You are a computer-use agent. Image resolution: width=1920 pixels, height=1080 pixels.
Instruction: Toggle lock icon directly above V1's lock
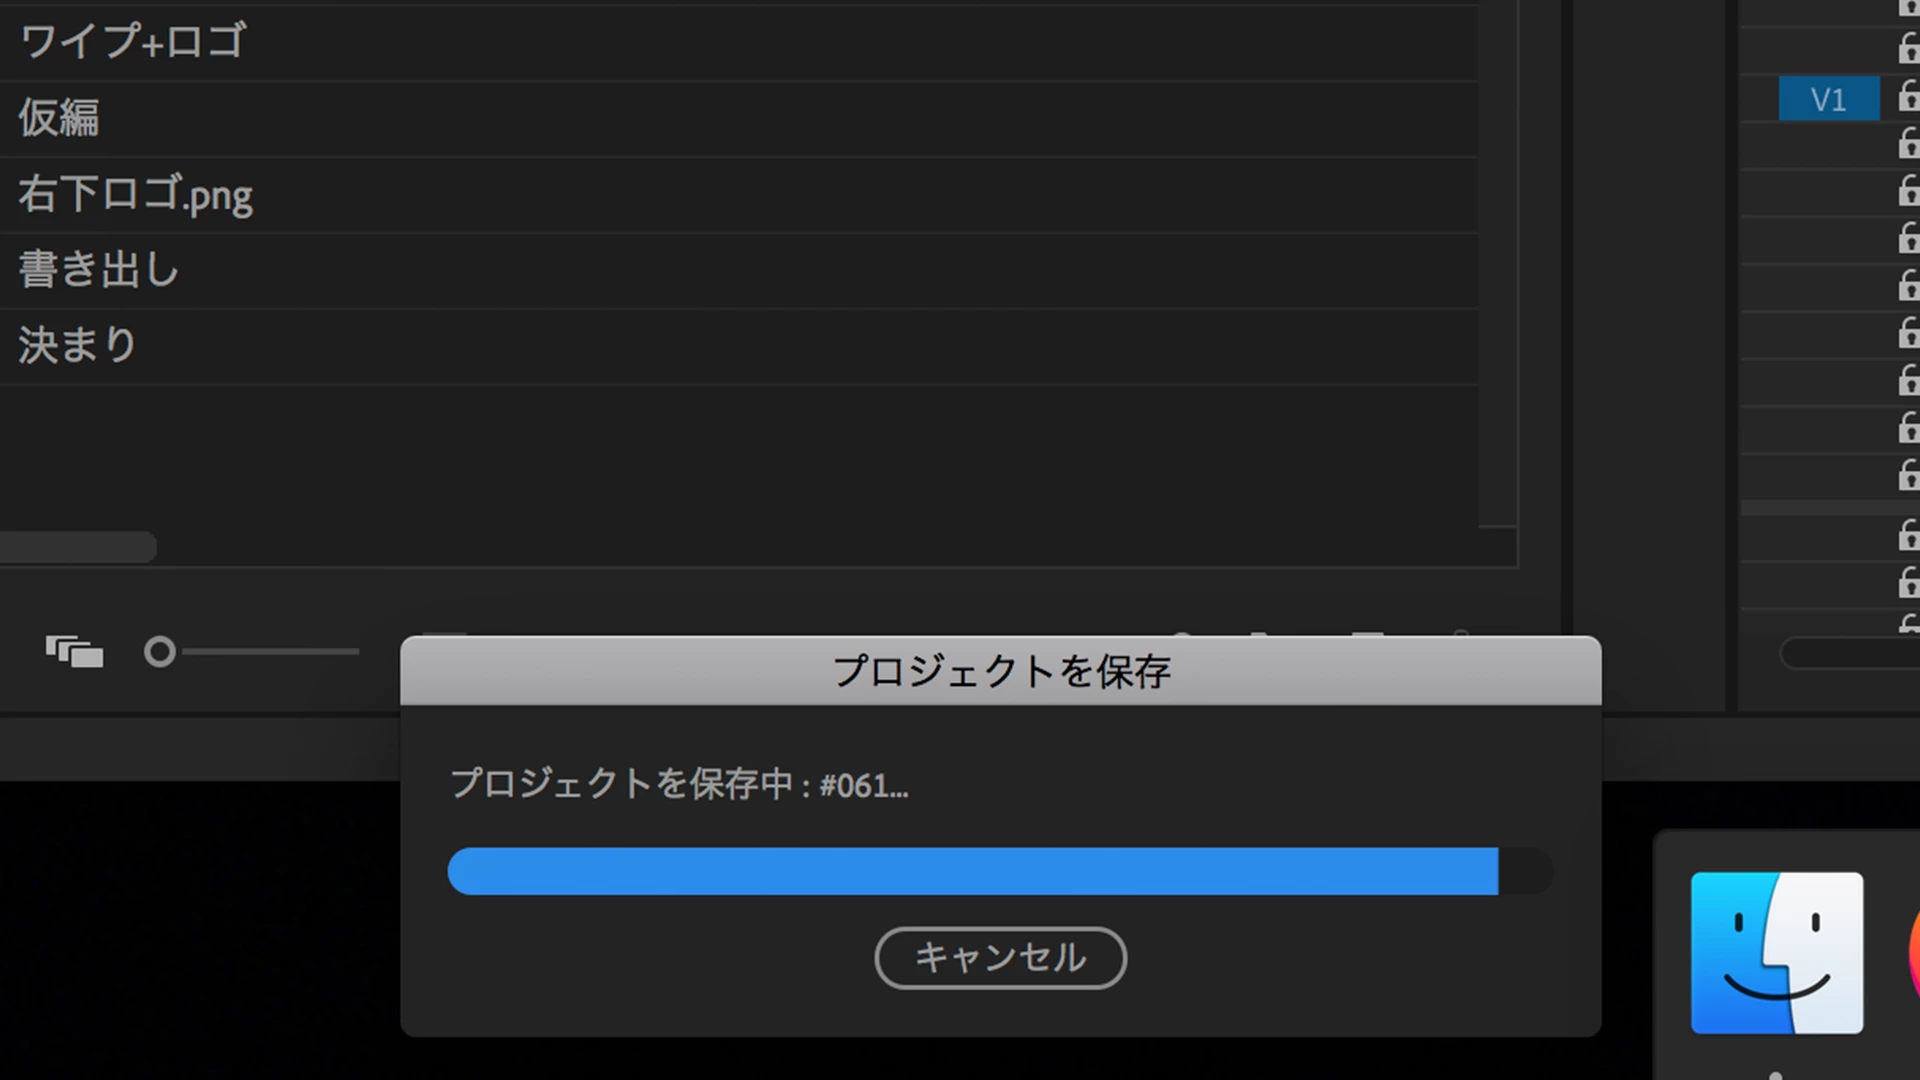click(1908, 48)
